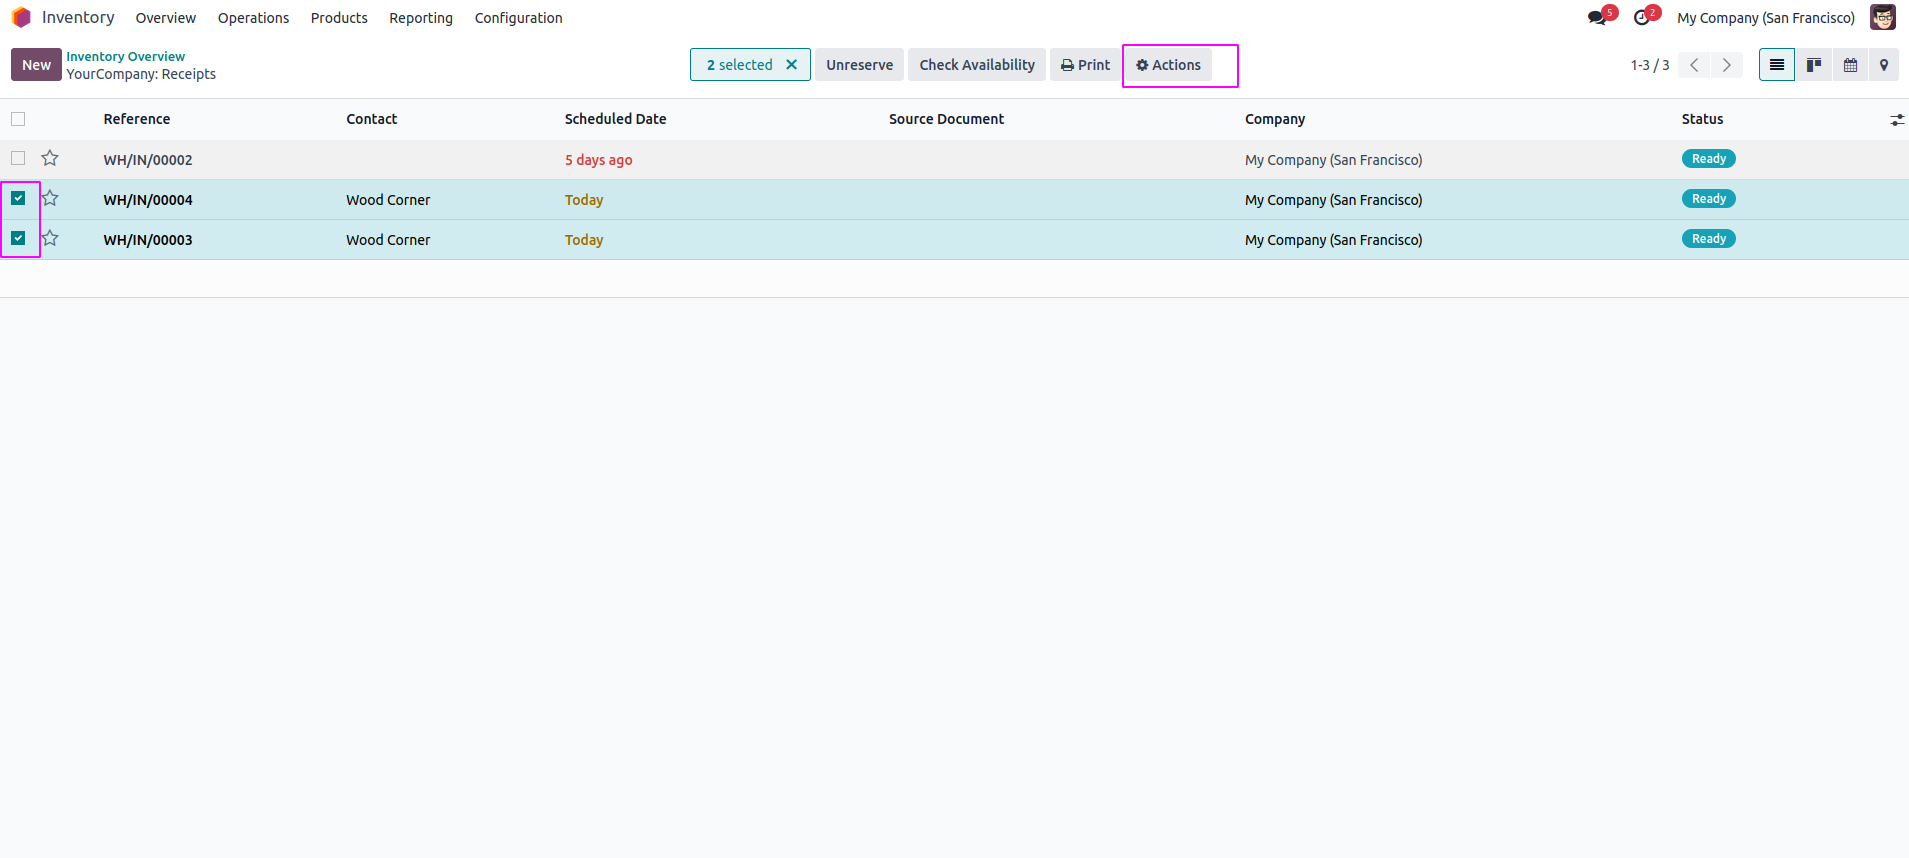Screen dimensions: 1909x858
Task: Click Ready status badge for WH/IN/00002
Action: click(x=1709, y=159)
